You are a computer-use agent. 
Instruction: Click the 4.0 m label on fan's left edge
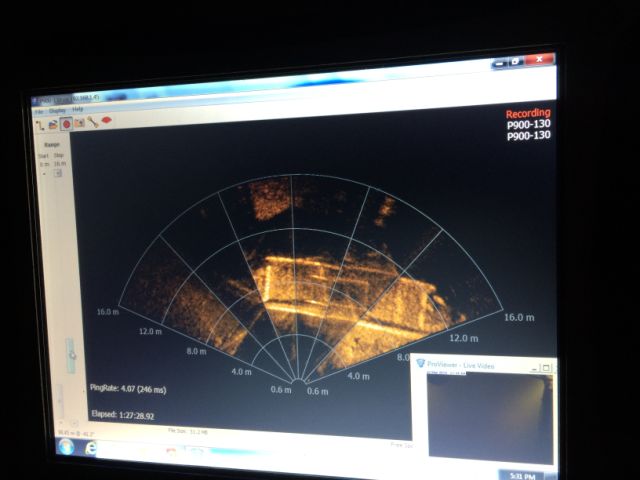tap(241, 372)
